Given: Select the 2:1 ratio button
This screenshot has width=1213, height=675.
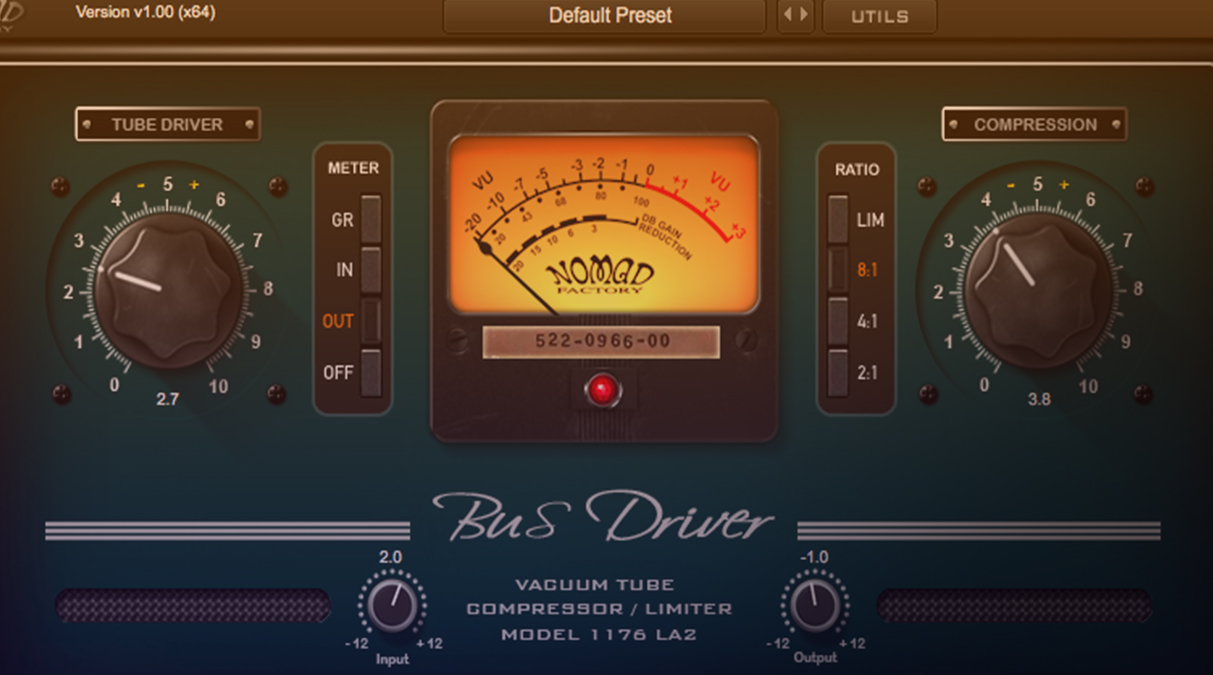Looking at the screenshot, I should pos(838,372).
